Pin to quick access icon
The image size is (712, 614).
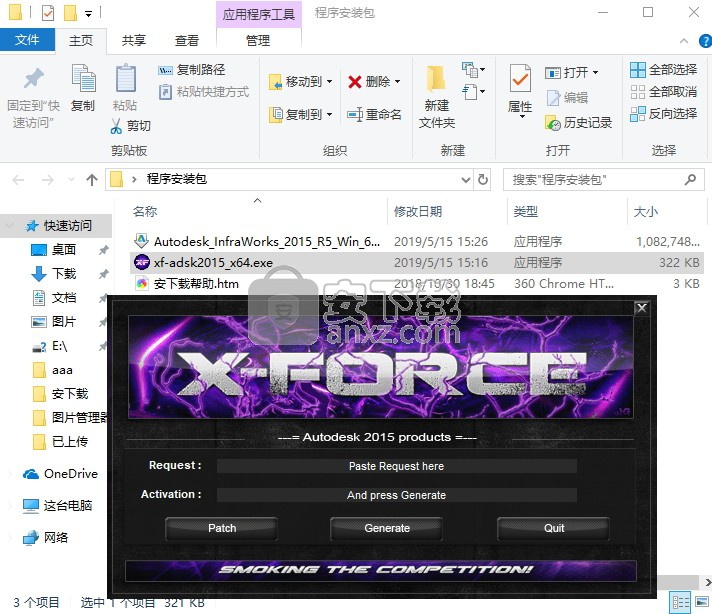click(34, 79)
